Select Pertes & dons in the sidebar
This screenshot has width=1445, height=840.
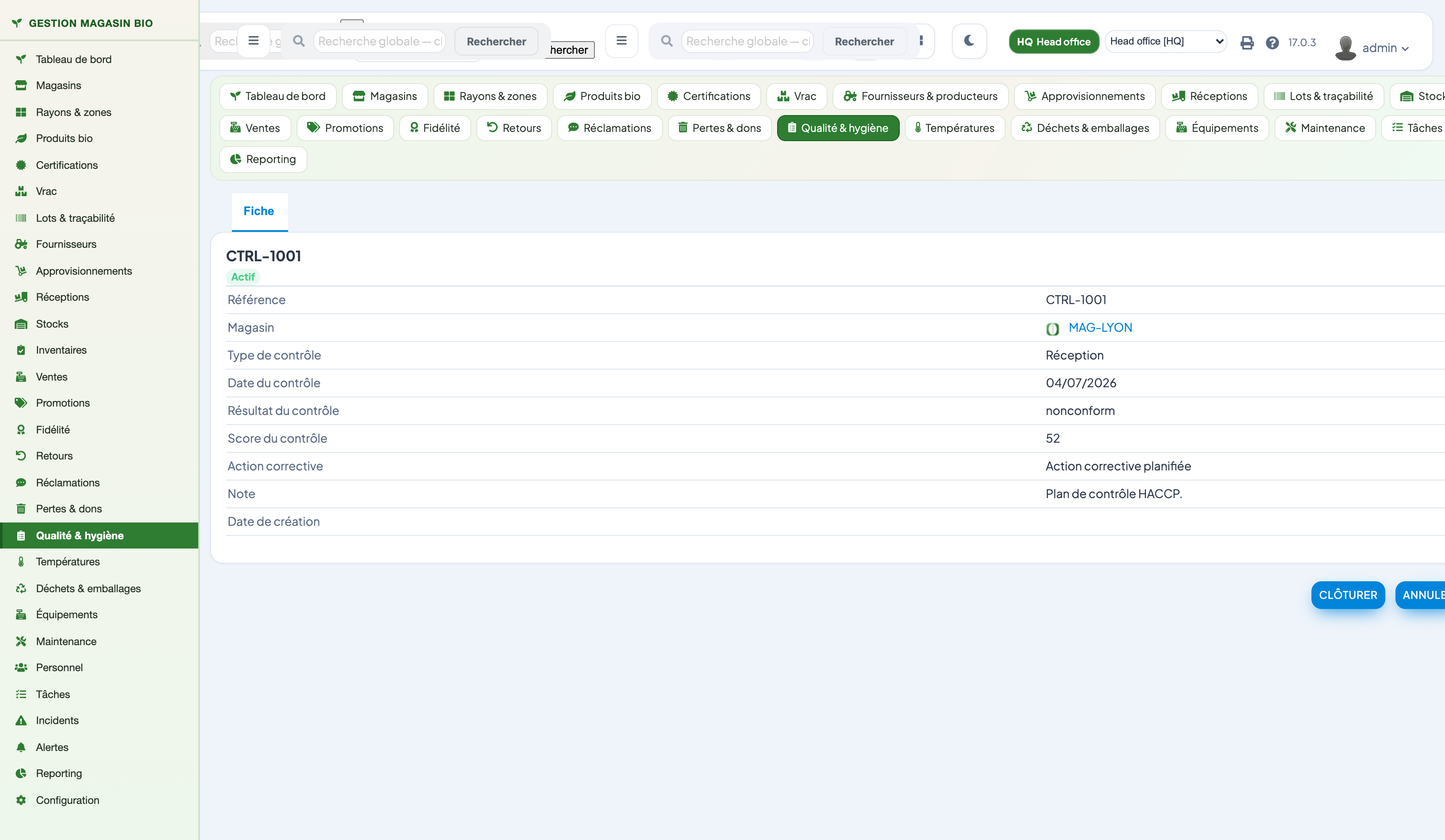pos(99,509)
